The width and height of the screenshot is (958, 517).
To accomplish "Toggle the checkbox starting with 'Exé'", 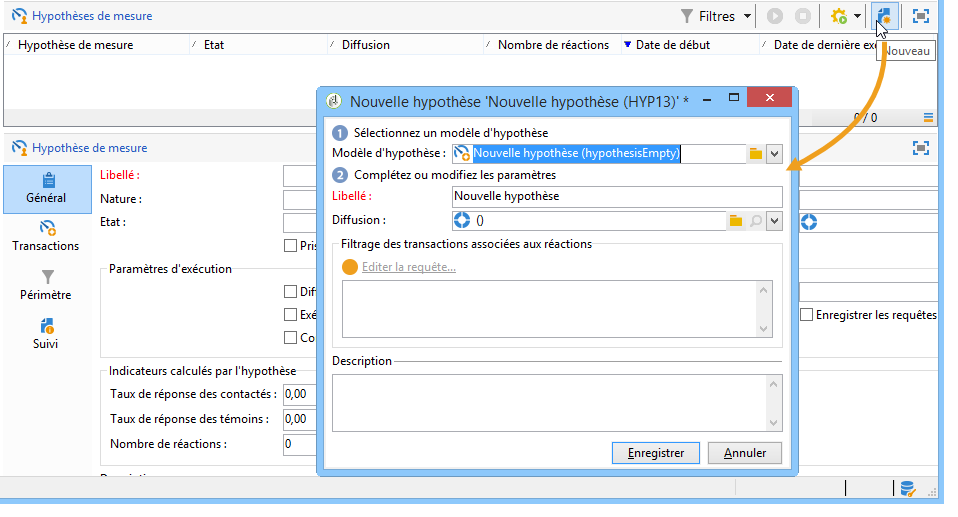I will click(x=290, y=315).
